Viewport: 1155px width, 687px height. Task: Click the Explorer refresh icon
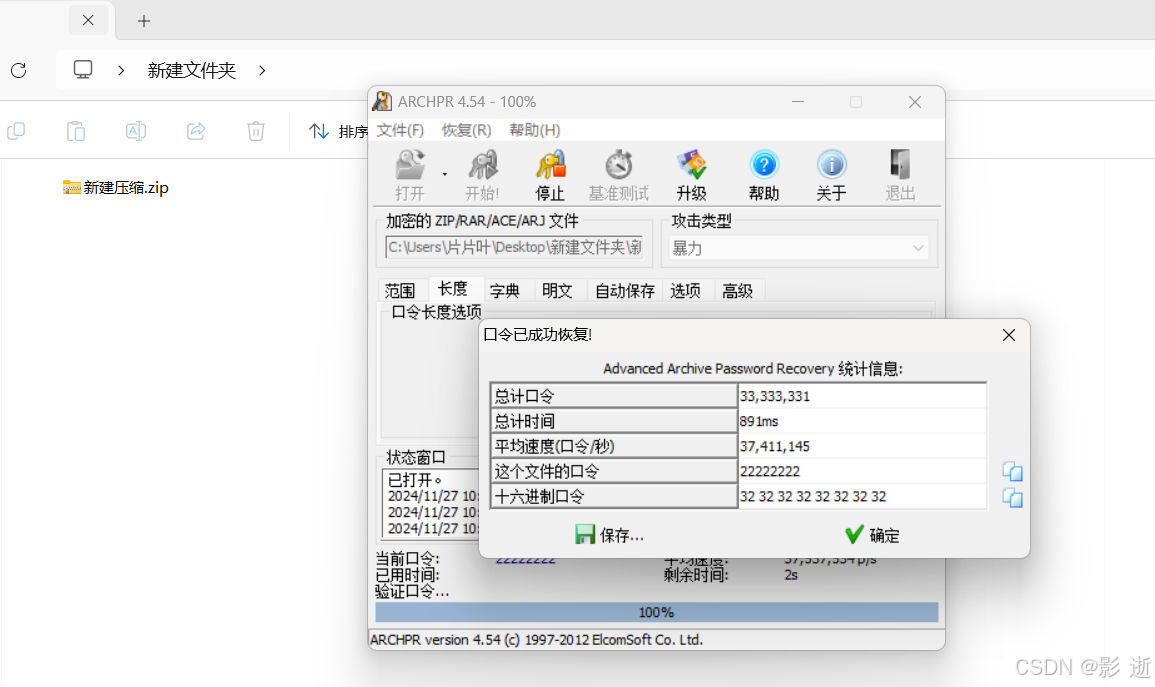pyautogui.click(x=19, y=70)
